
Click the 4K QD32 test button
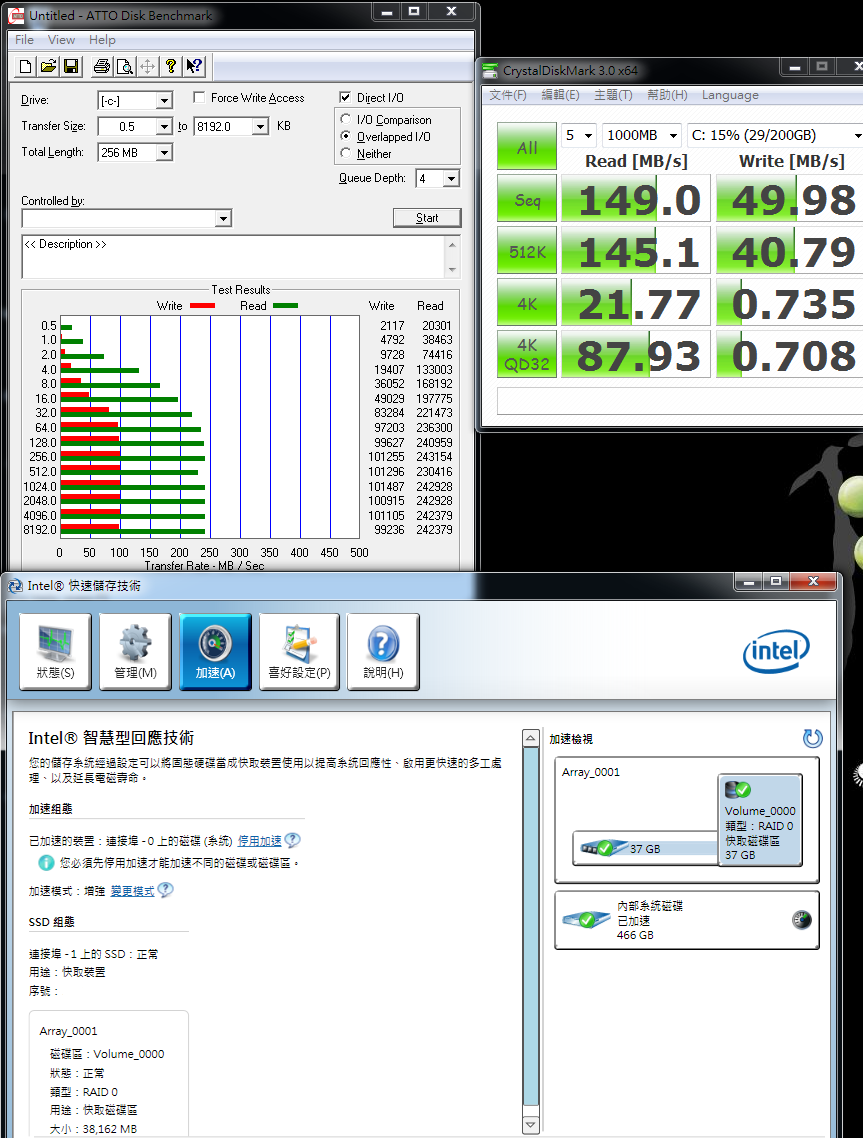pos(527,355)
